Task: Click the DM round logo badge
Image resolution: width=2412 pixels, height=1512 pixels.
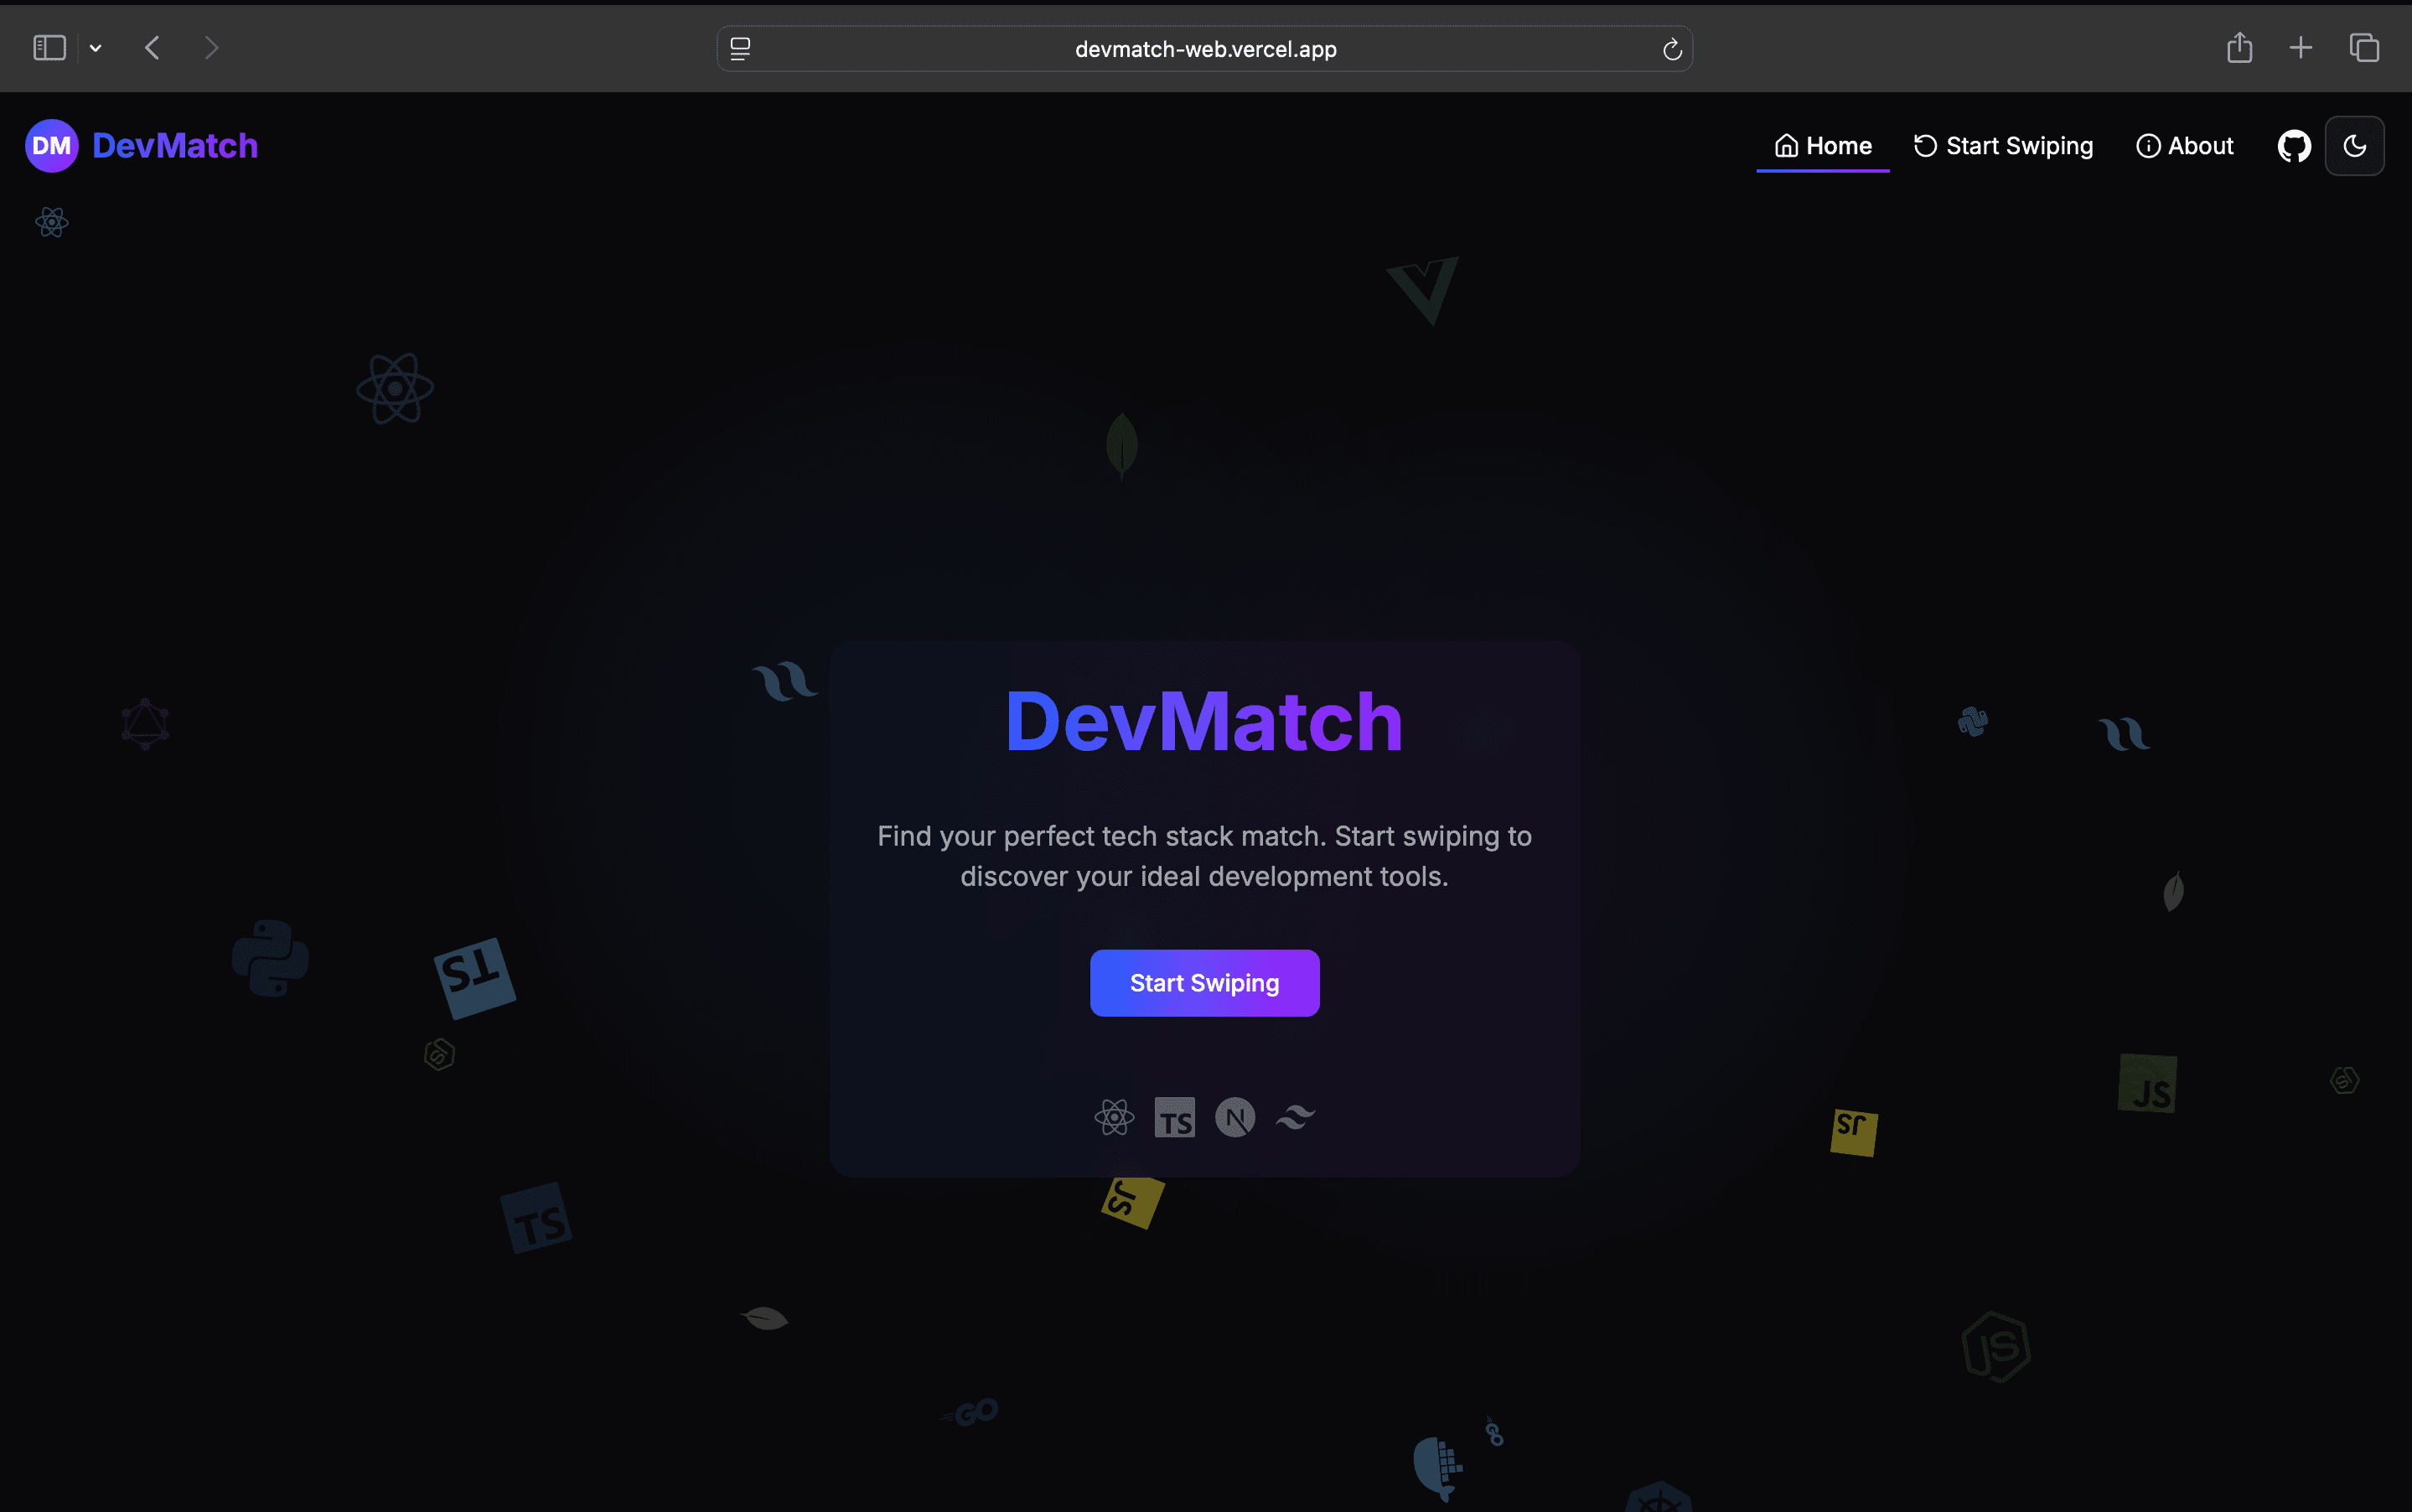Action: click(51, 146)
